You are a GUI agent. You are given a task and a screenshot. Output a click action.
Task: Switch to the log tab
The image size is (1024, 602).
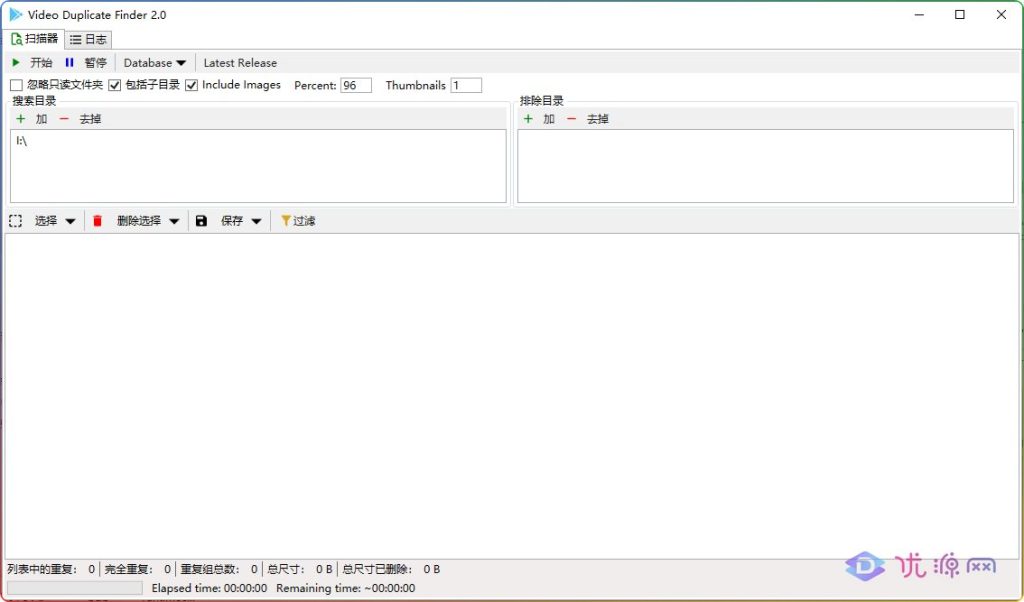pos(88,39)
